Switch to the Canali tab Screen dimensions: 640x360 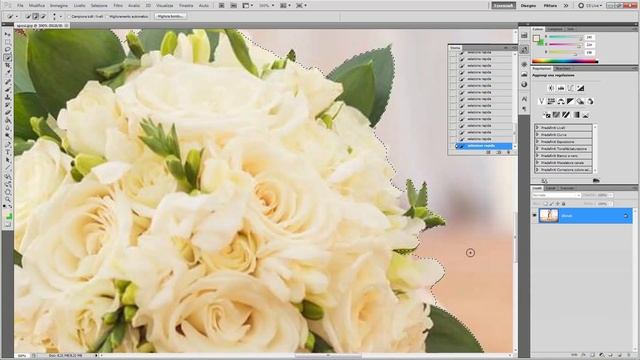pyautogui.click(x=551, y=188)
